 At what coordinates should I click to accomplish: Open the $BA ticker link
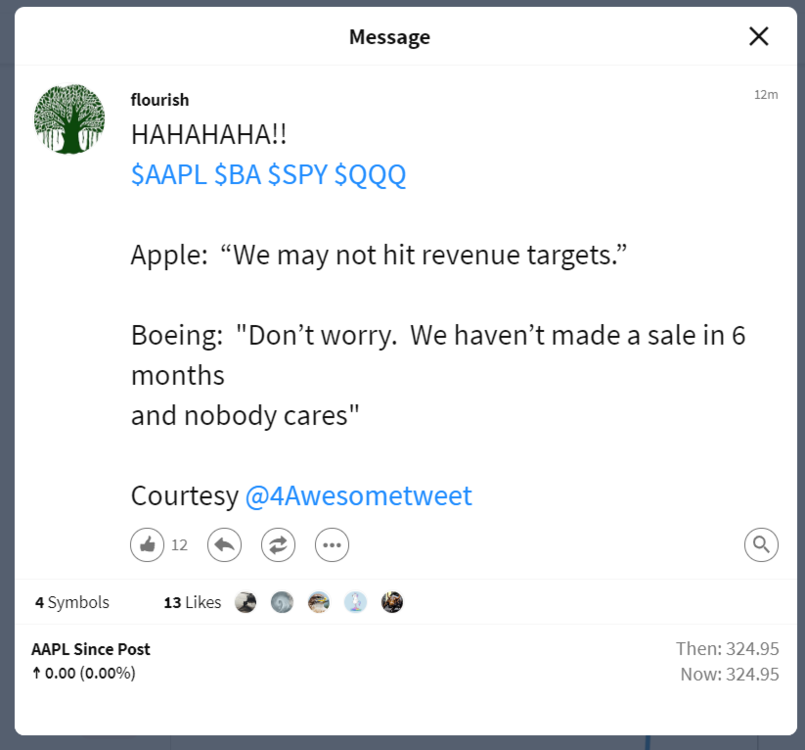tap(237, 175)
